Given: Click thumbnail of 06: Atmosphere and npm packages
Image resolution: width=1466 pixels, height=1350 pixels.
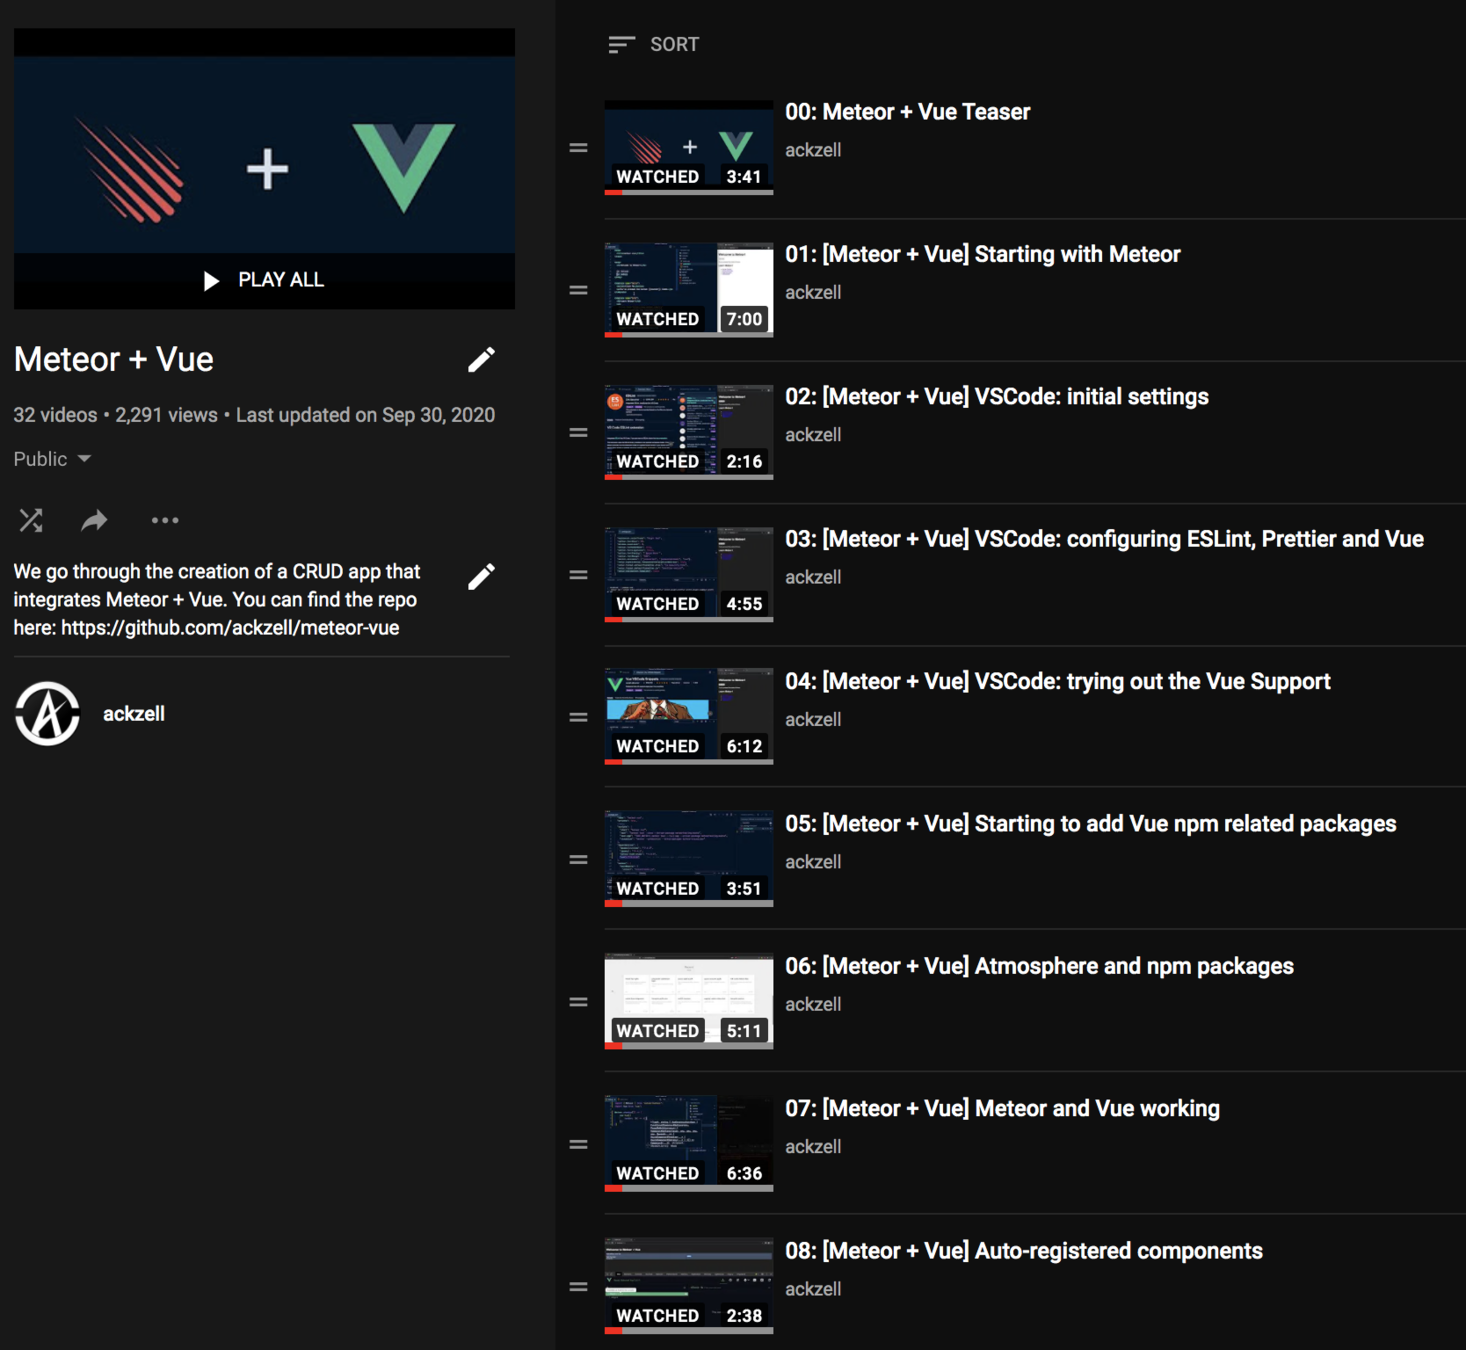Looking at the screenshot, I should tap(689, 1001).
